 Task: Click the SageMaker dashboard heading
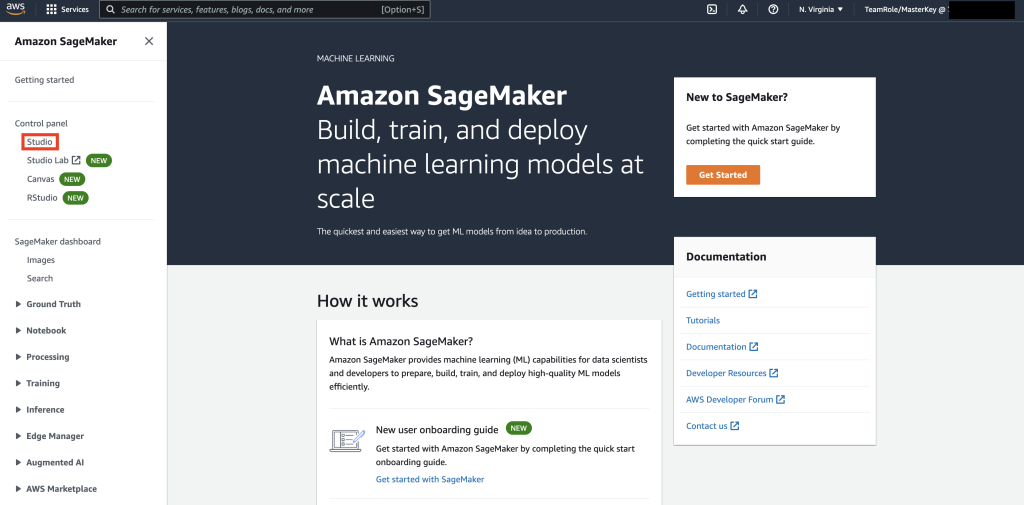57,242
